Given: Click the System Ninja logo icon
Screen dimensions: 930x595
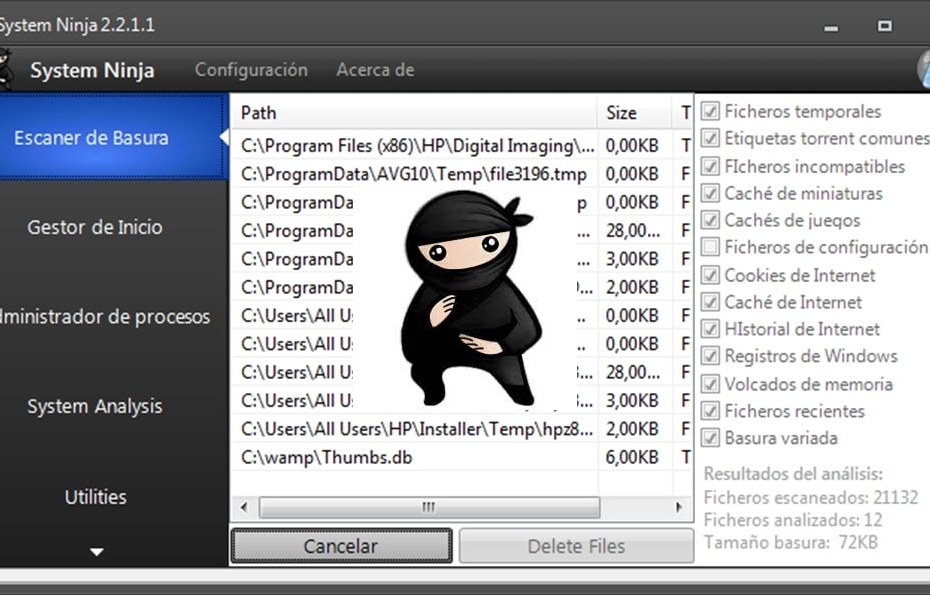Looking at the screenshot, I should [x=5, y=69].
